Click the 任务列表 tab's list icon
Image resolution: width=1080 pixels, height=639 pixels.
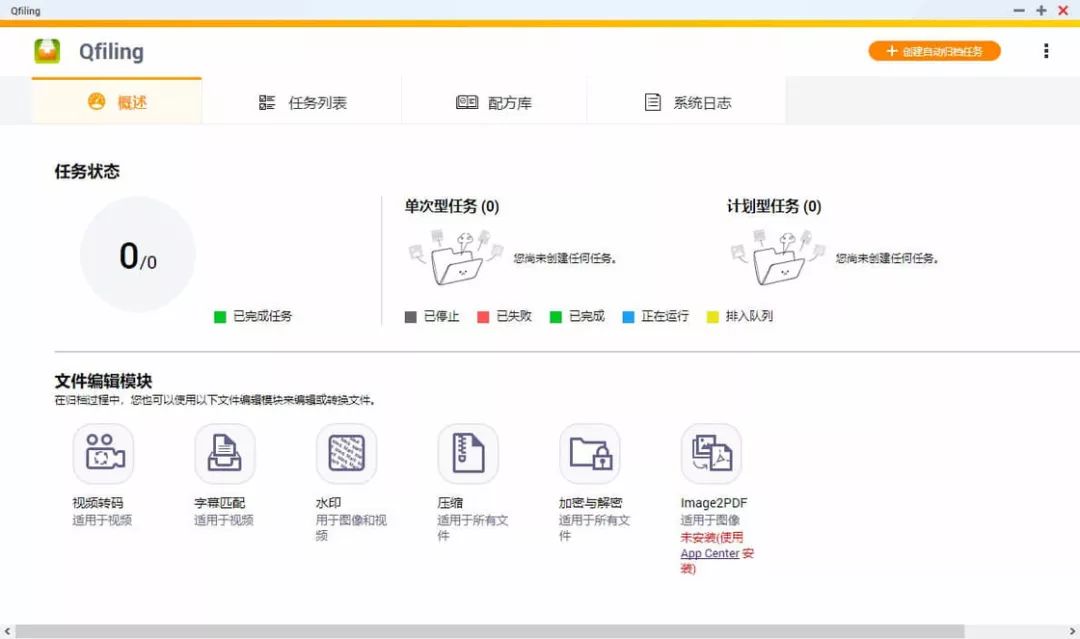(x=267, y=103)
